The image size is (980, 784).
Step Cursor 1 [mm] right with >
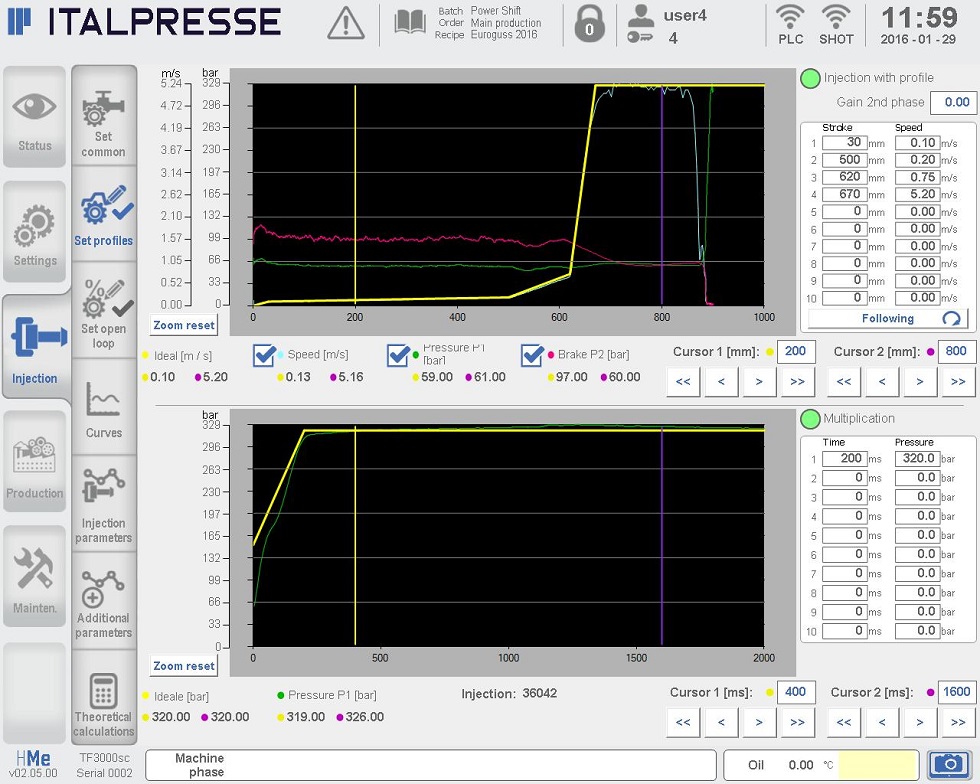pyautogui.click(x=759, y=381)
